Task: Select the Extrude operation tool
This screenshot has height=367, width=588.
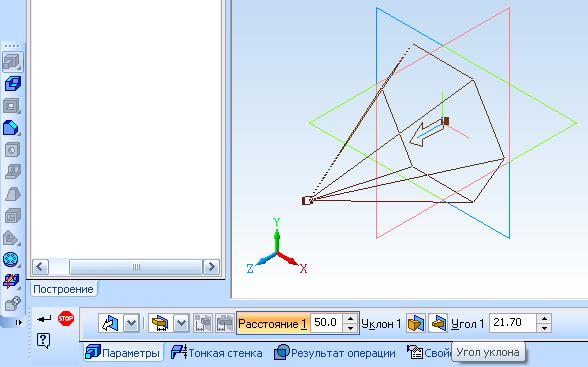Action: tap(12, 61)
